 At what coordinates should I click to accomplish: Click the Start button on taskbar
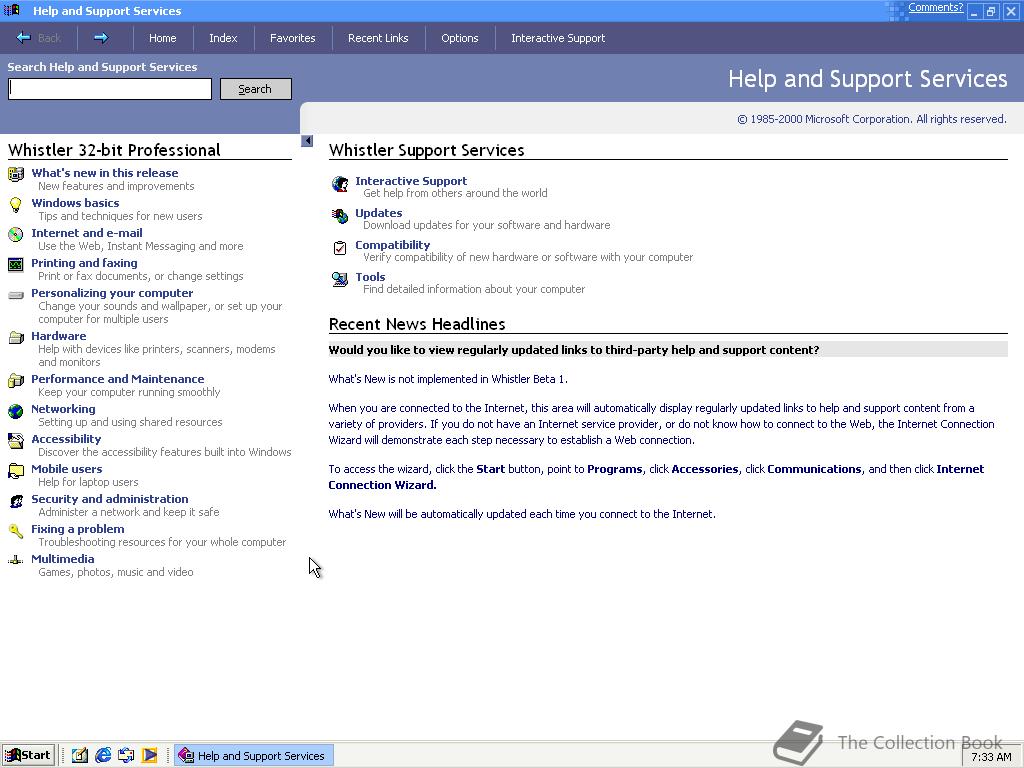coord(27,756)
